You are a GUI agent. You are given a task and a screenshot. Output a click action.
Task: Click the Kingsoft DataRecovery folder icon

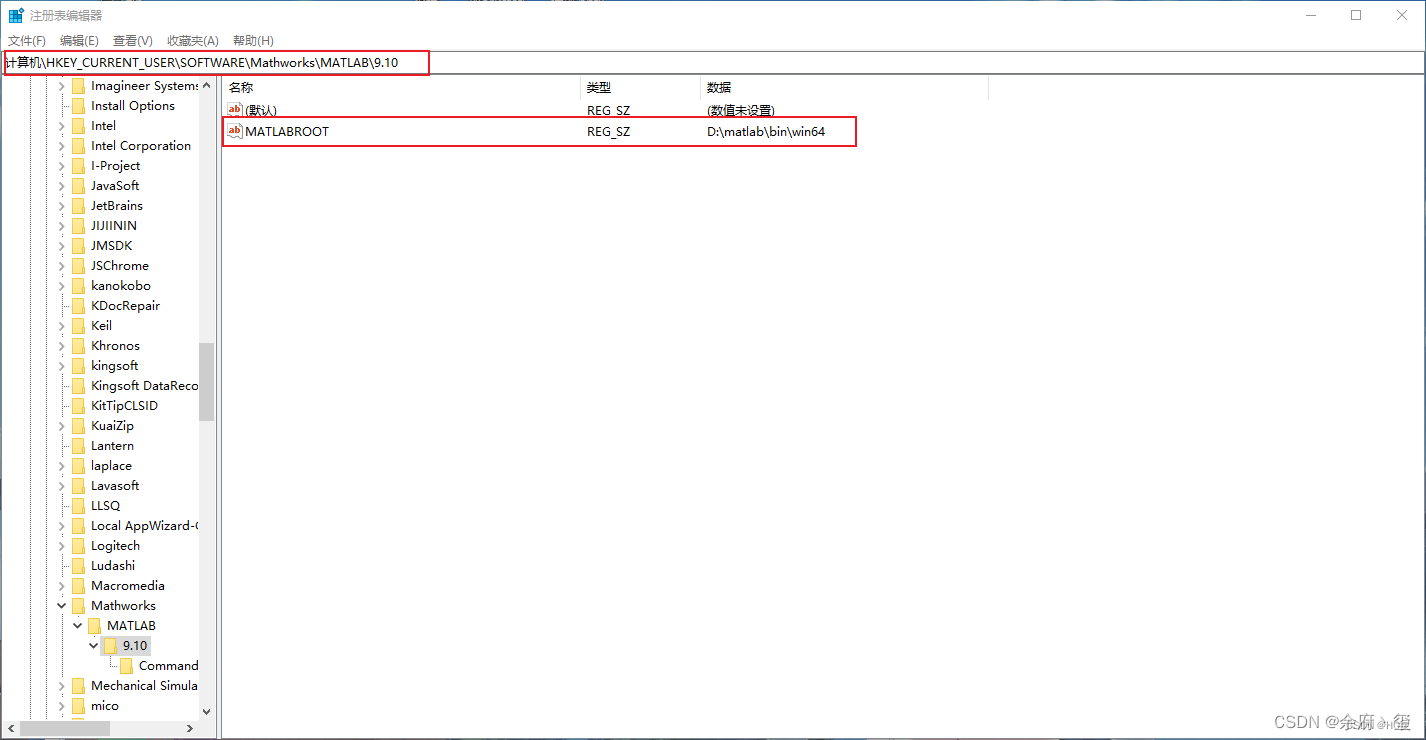tap(79, 386)
